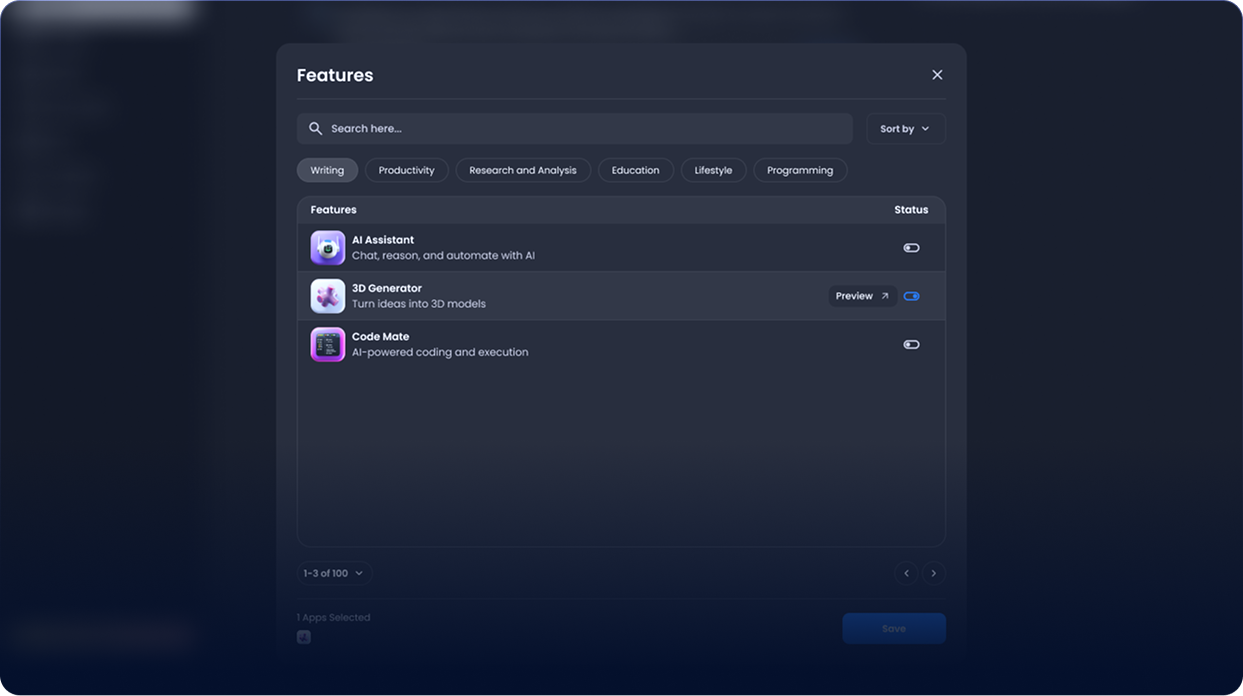Filter by Research and Analysis
The image size is (1243, 696).
pyautogui.click(x=523, y=170)
